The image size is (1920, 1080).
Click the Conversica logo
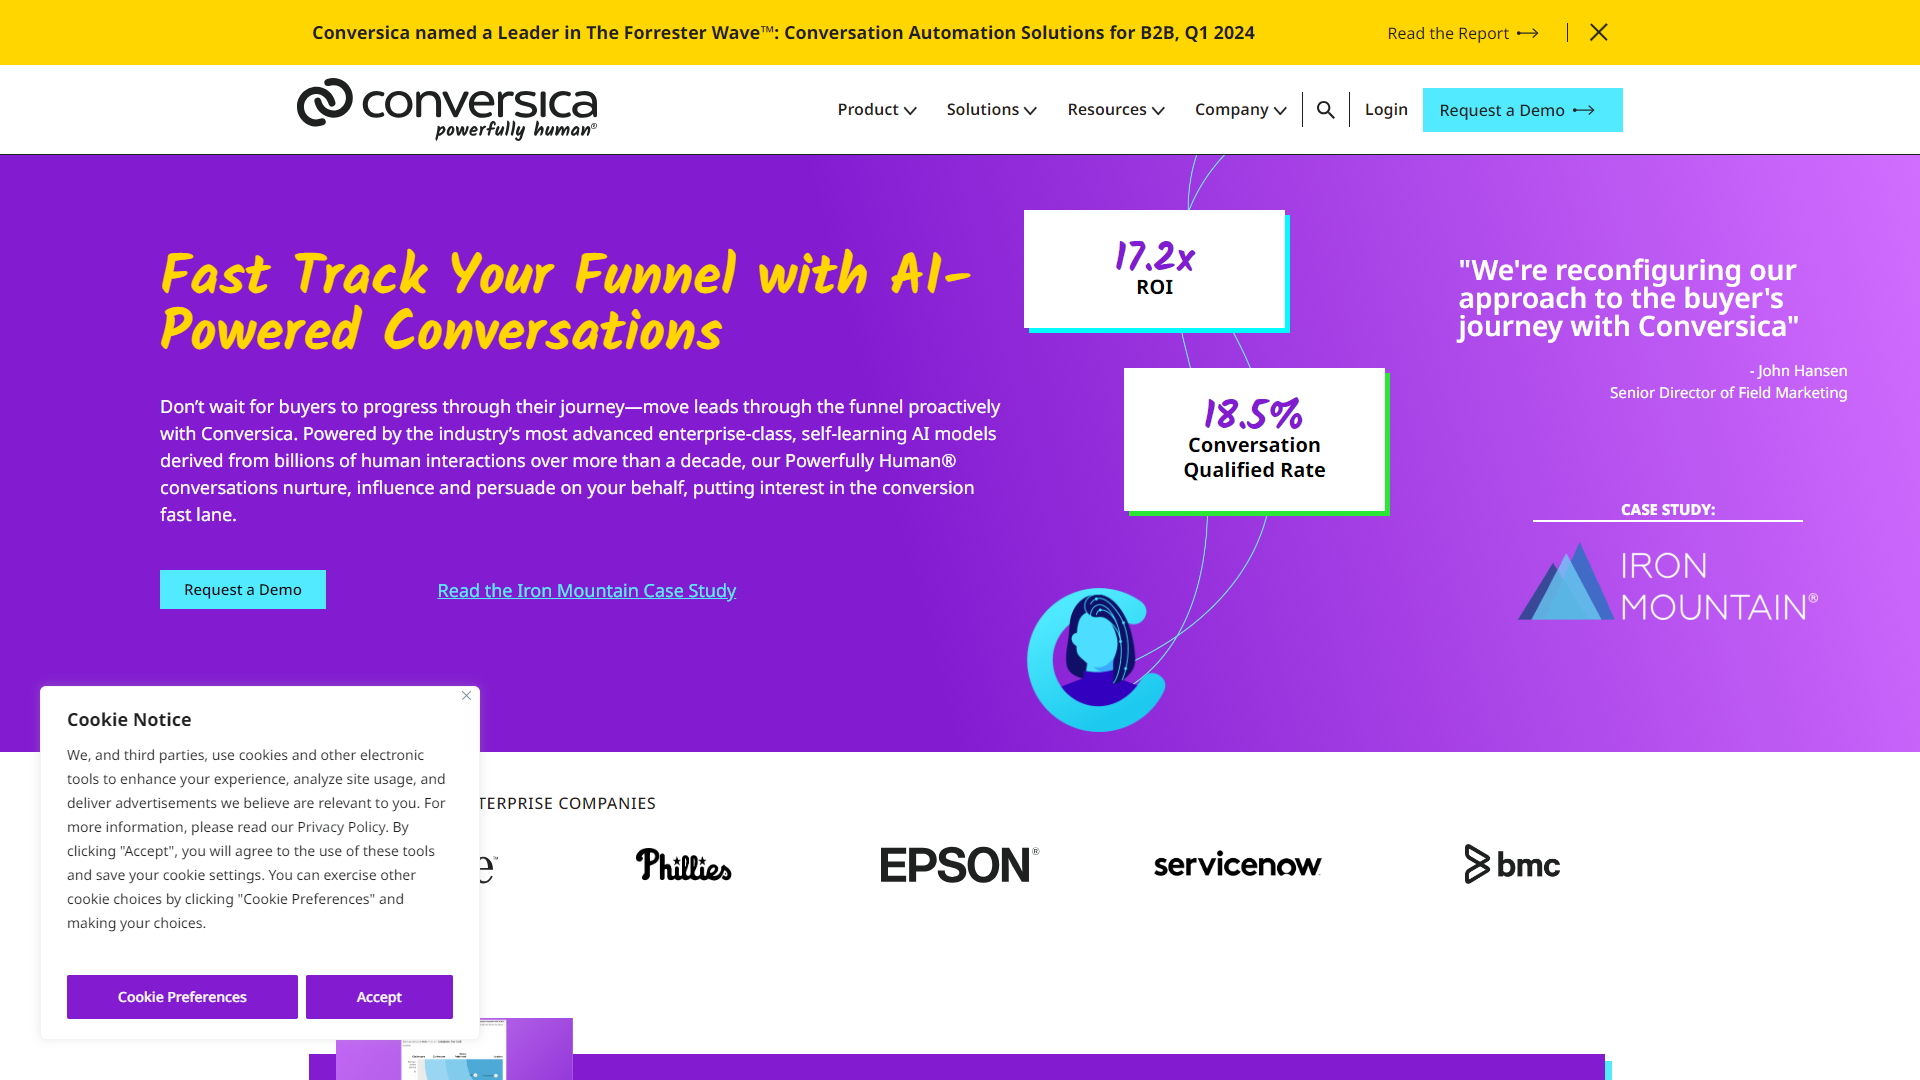tap(446, 109)
